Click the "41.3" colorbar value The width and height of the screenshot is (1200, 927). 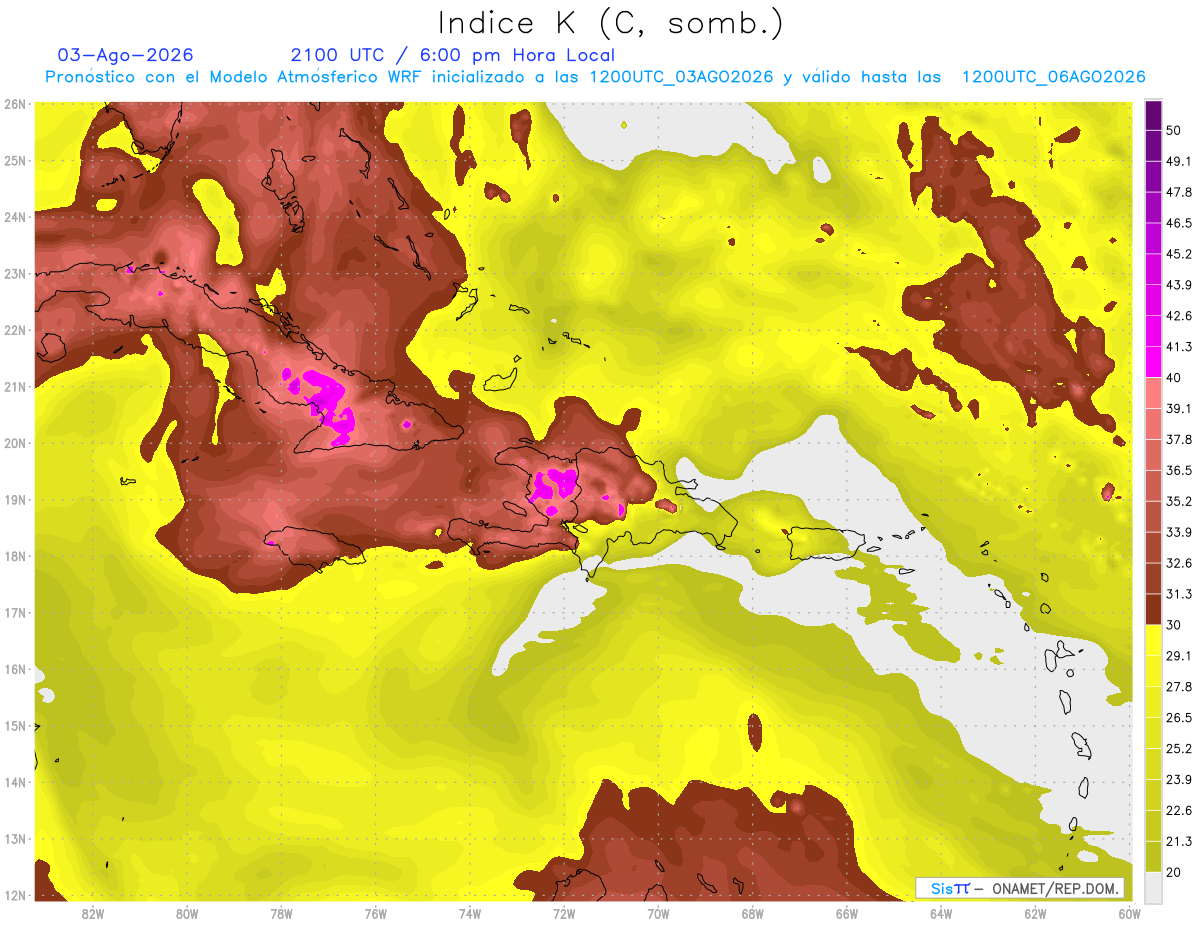(x=1179, y=347)
